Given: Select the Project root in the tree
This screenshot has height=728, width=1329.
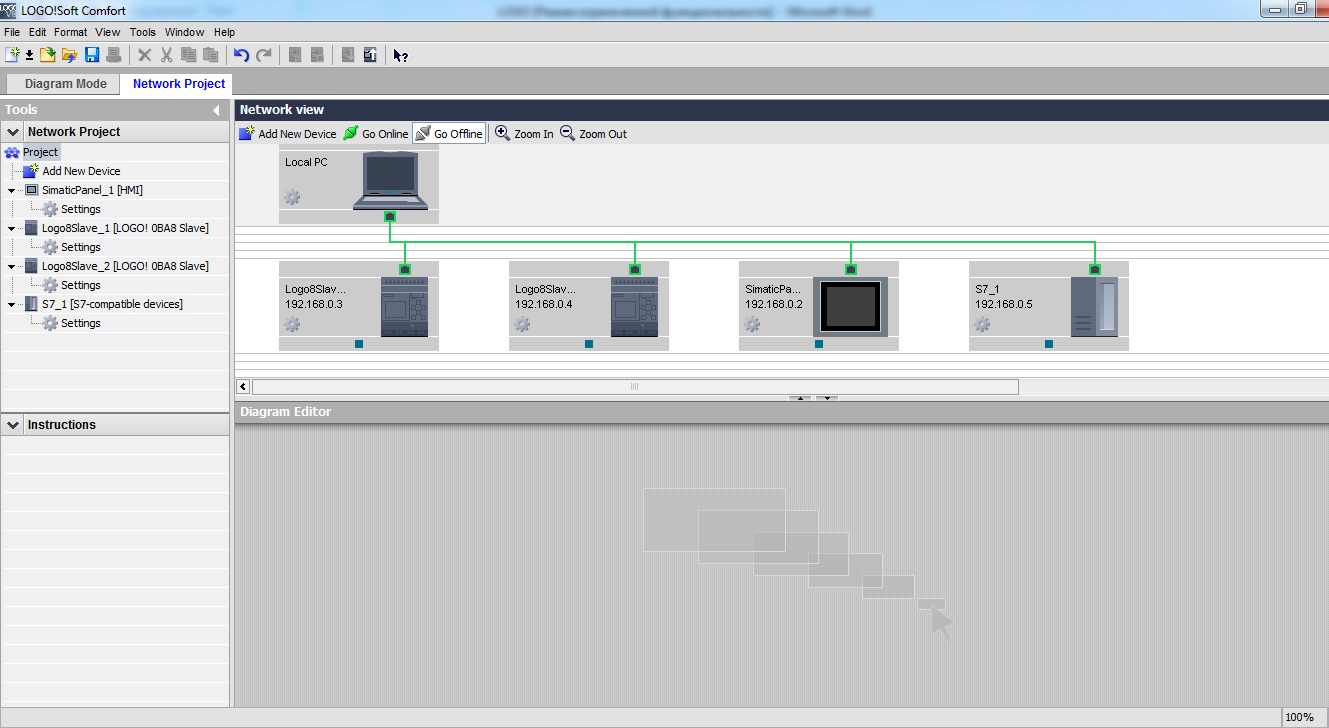Looking at the screenshot, I should pyautogui.click(x=40, y=152).
